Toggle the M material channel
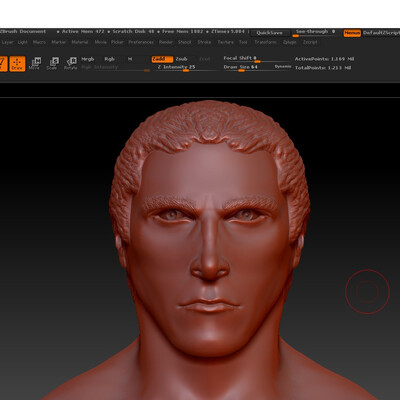The width and height of the screenshot is (400, 400). pyautogui.click(x=130, y=59)
